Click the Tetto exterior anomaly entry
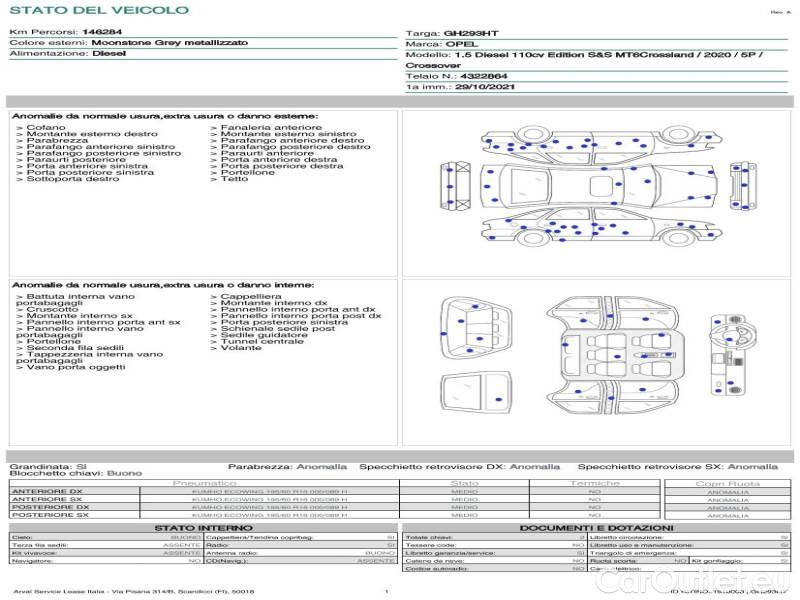This screenshot has height=600, width=800. (x=235, y=179)
